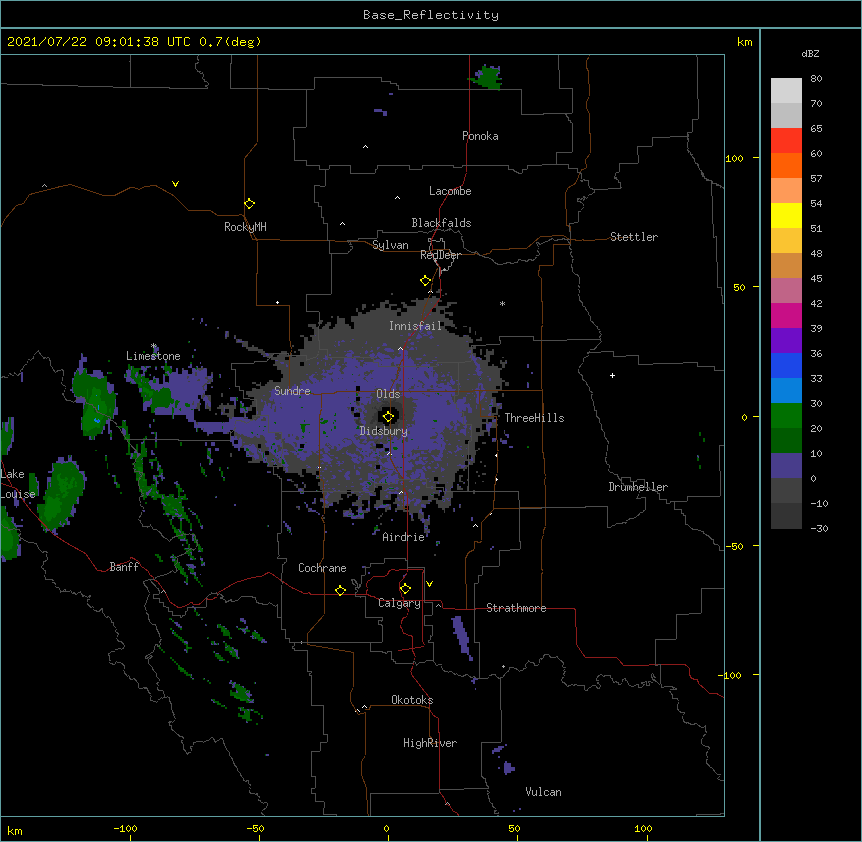Click the Lacombe city label
Screen dimensions: 862x842
coord(450,191)
